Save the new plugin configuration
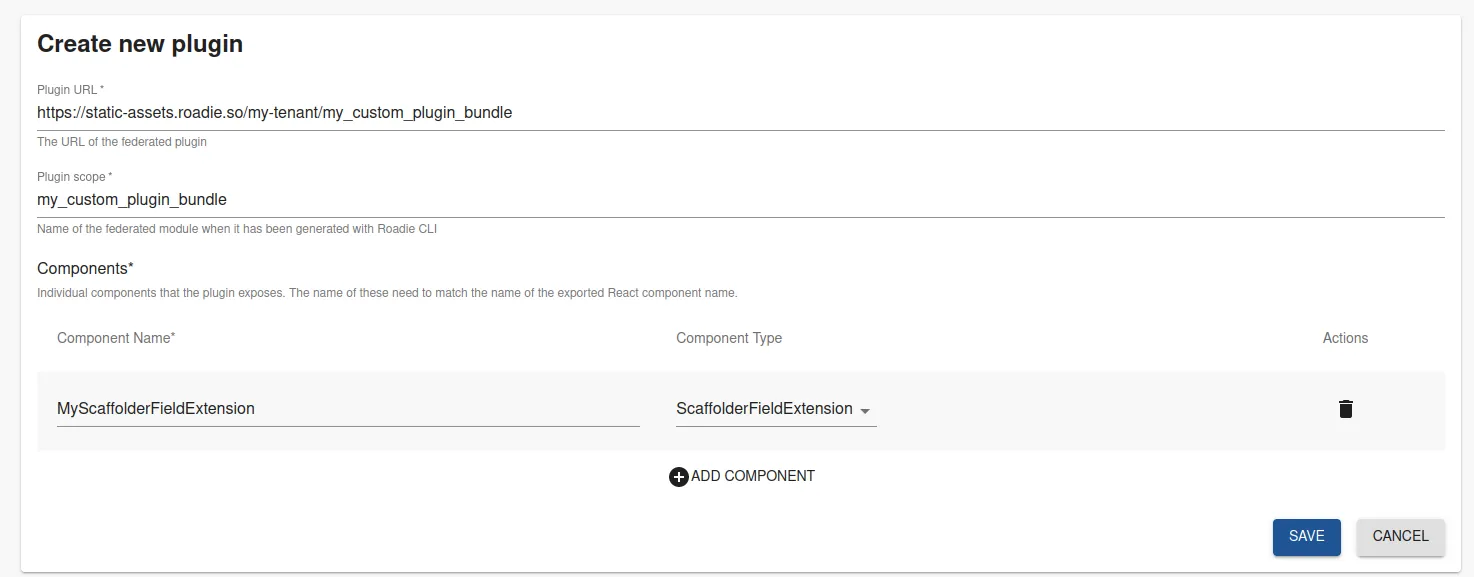 pos(1306,536)
